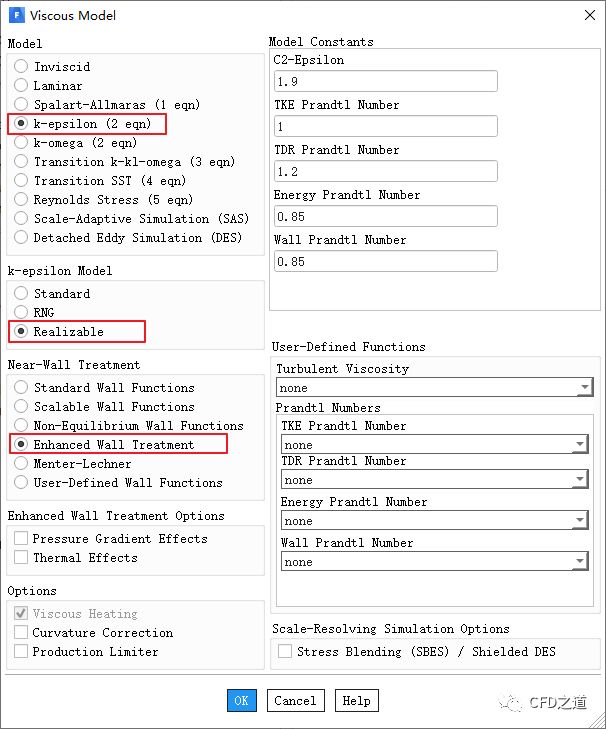Choose Menter-Lechner near-wall treatment
Image resolution: width=606 pixels, height=729 pixels.
pyautogui.click(x=21, y=464)
